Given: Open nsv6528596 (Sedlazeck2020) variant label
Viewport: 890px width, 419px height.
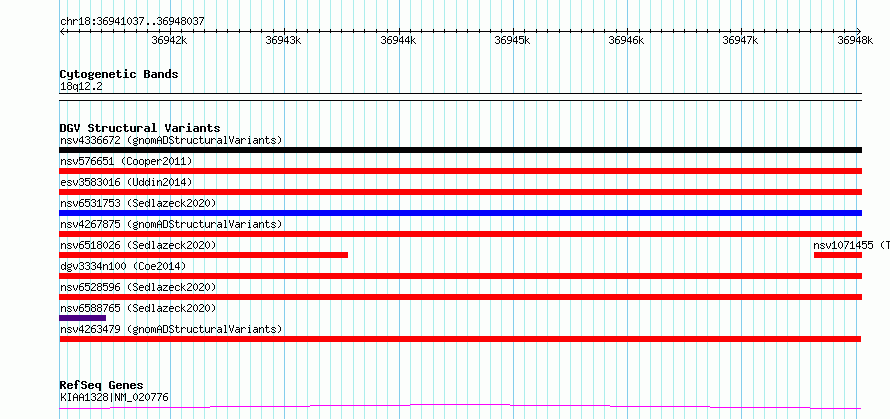Looking at the screenshot, I should click(138, 287).
